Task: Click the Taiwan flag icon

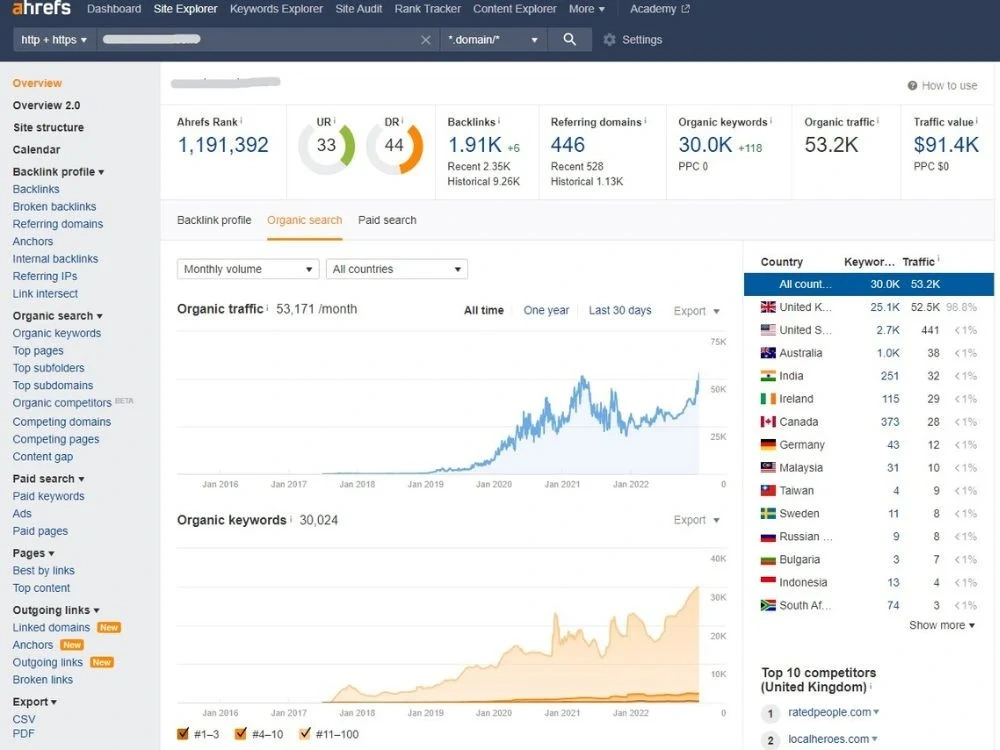Action: coord(768,490)
